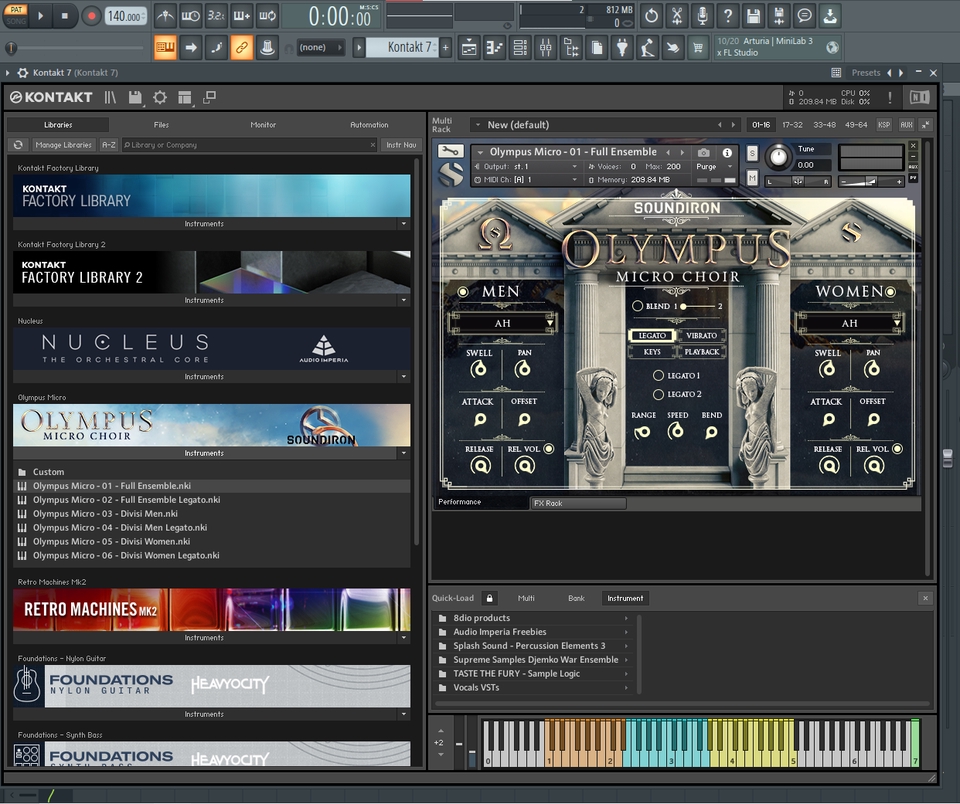Click Kontakt save floppy icon
Image resolution: width=960 pixels, height=804 pixels.
click(x=135, y=97)
